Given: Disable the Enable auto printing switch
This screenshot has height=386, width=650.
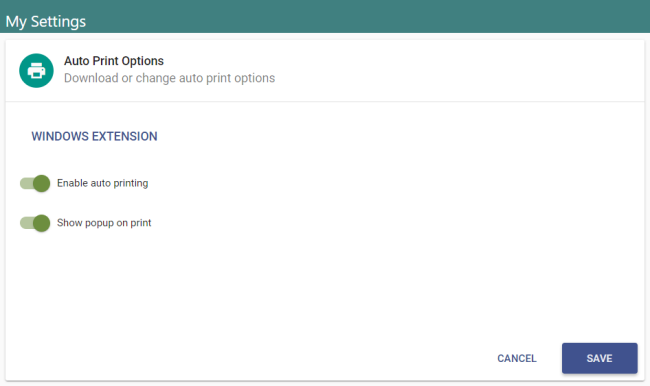Looking at the screenshot, I should (x=35, y=183).
